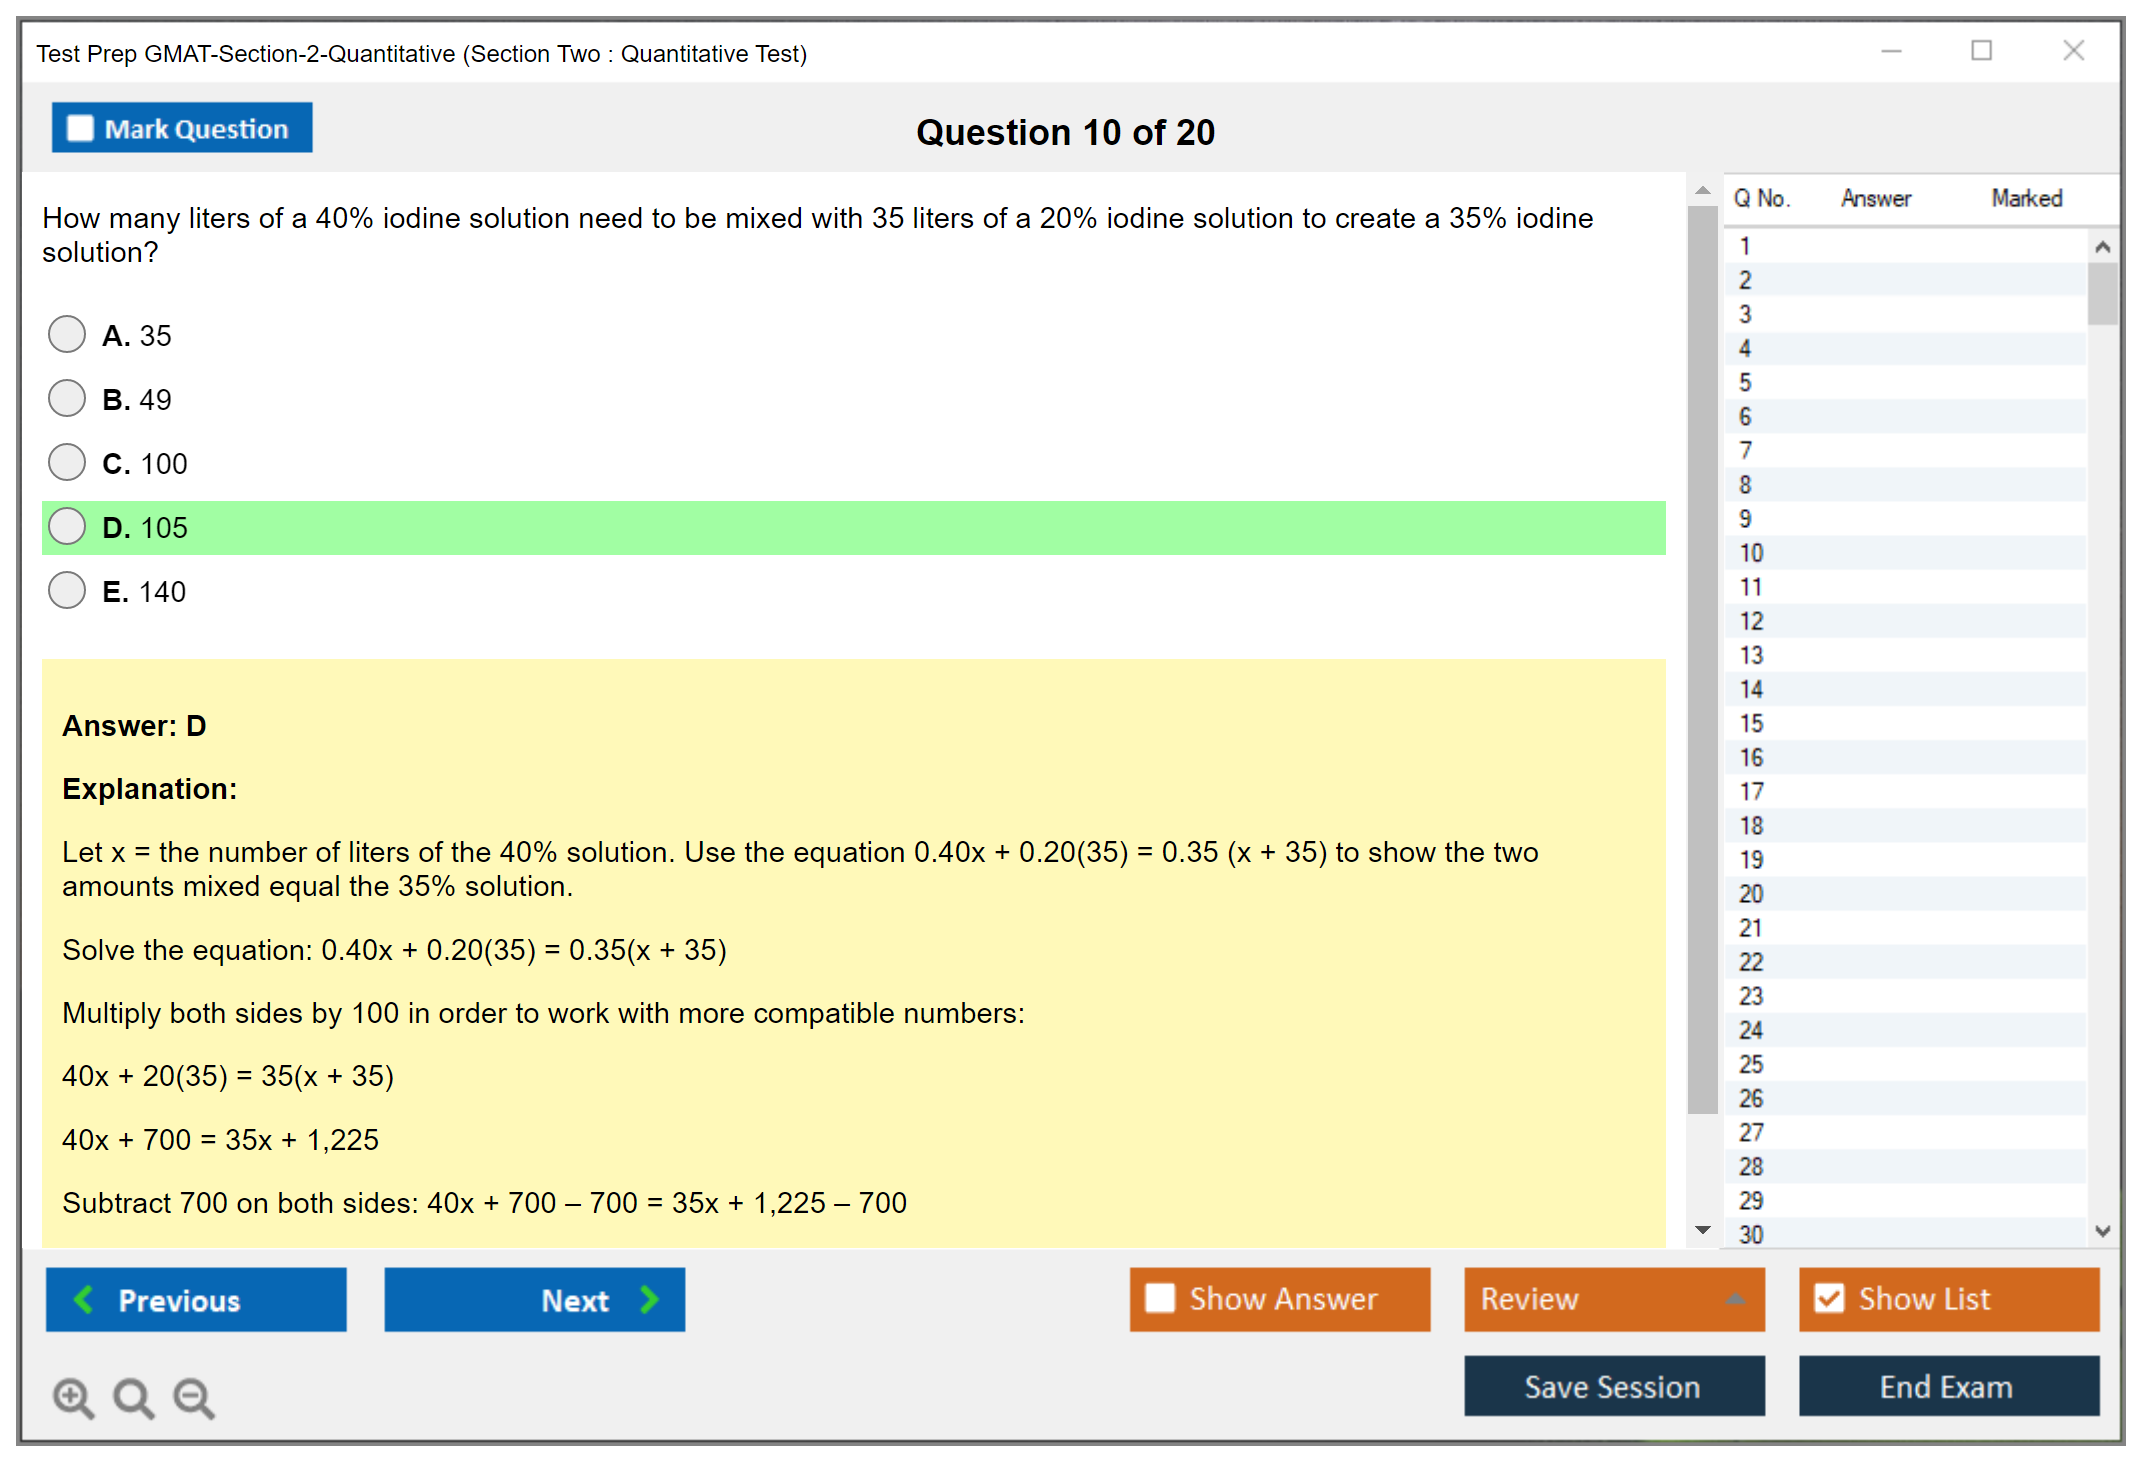2150x1470 pixels.
Task: Select question 15 in the list
Action: point(1751,723)
